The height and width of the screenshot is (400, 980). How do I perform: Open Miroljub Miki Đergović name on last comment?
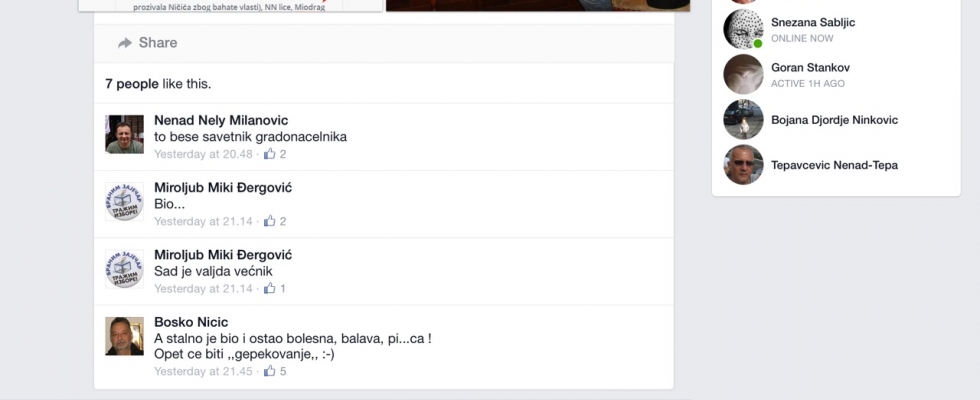click(223, 254)
